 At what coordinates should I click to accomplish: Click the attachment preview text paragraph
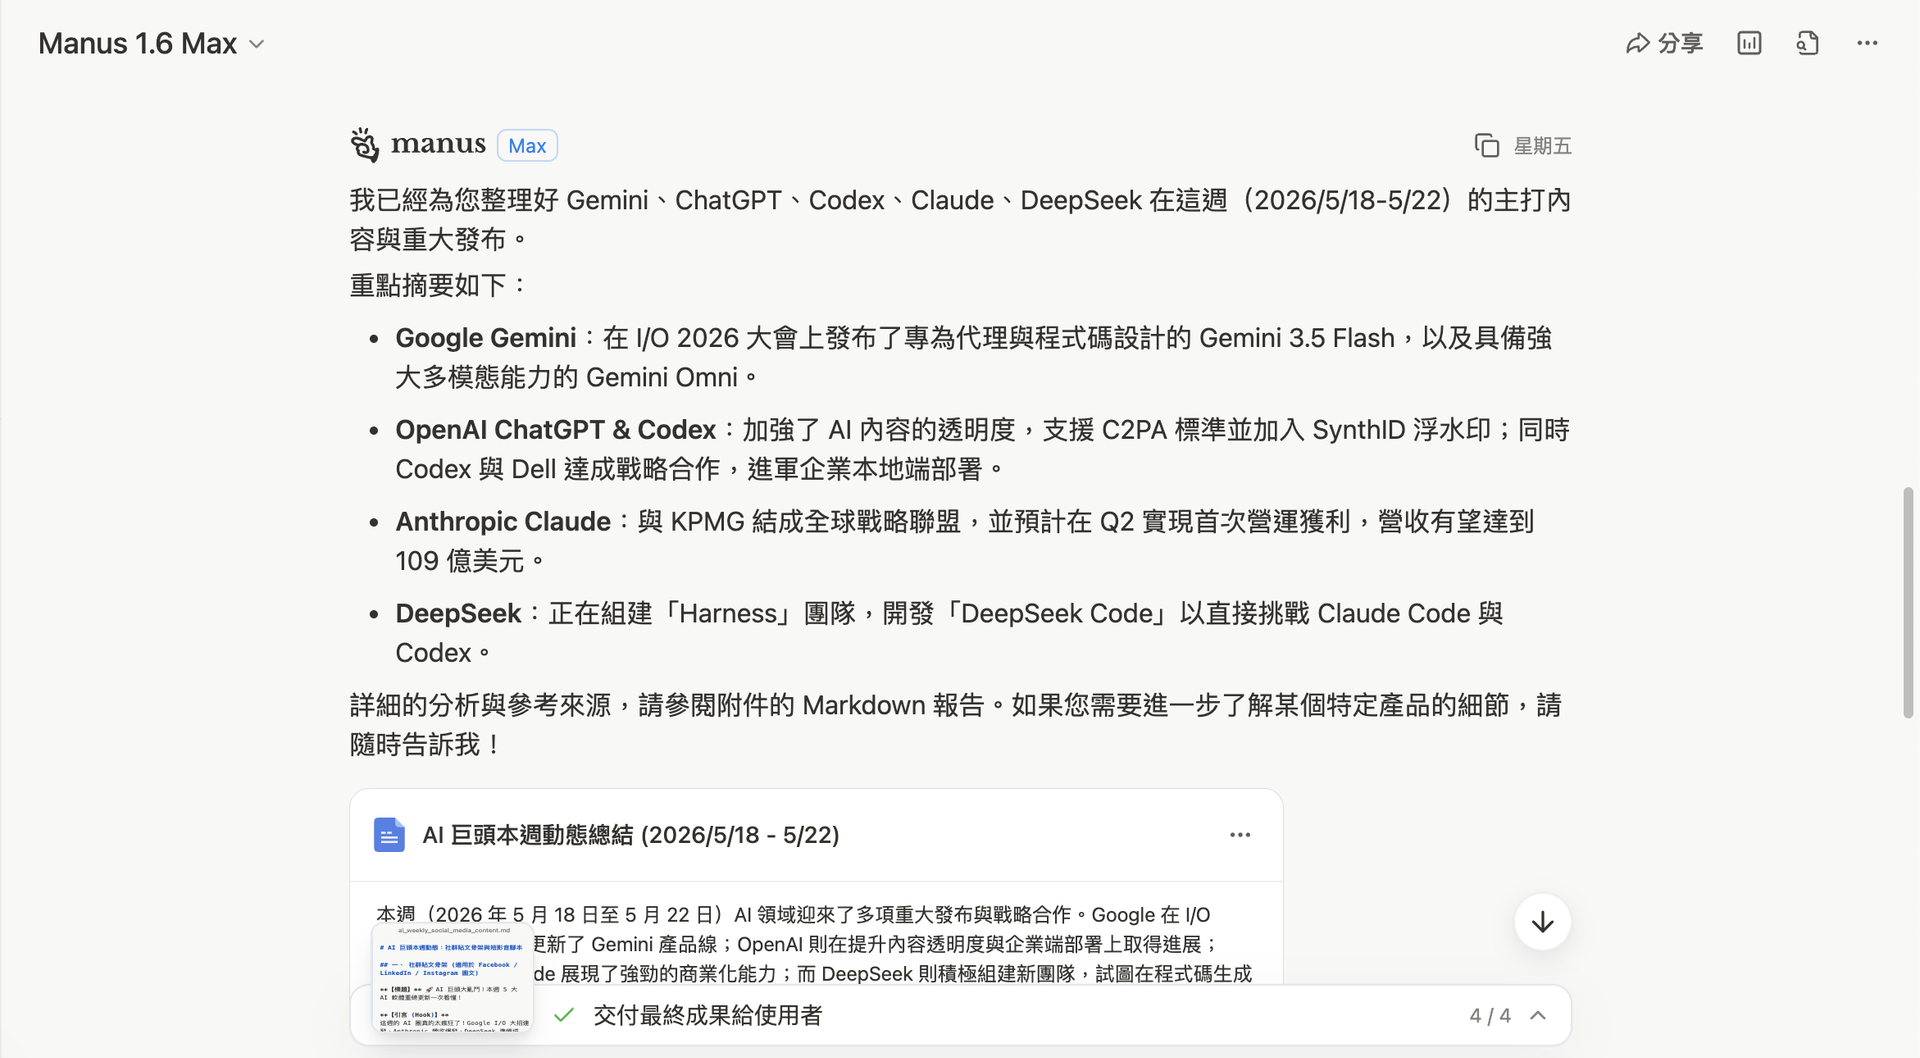(815, 944)
